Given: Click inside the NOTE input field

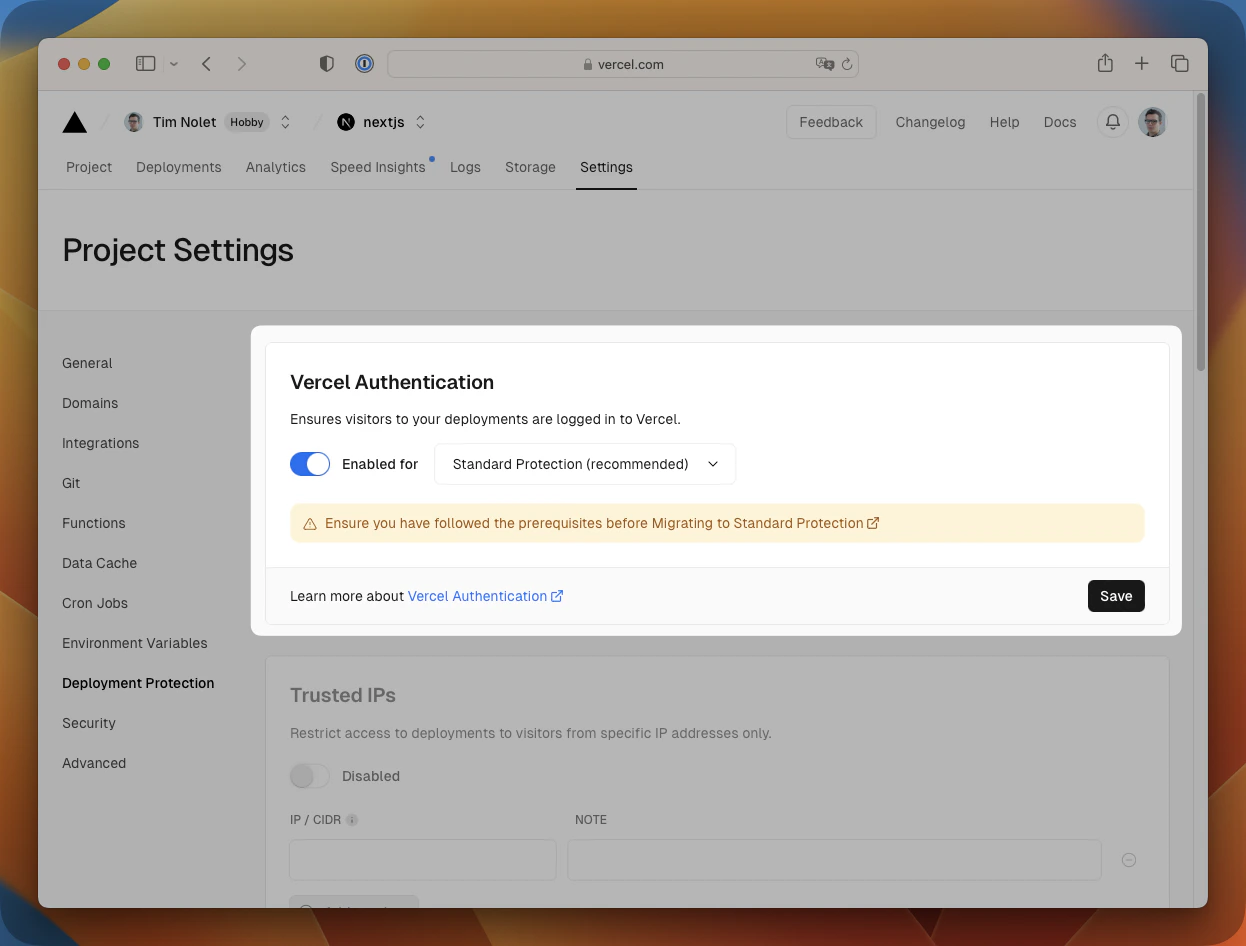Looking at the screenshot, I should [834, 859].
